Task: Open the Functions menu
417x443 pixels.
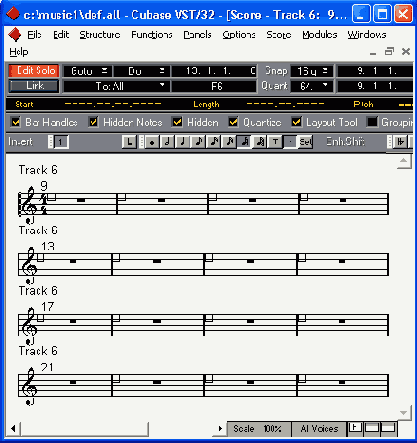Action: tap(152, 35)
